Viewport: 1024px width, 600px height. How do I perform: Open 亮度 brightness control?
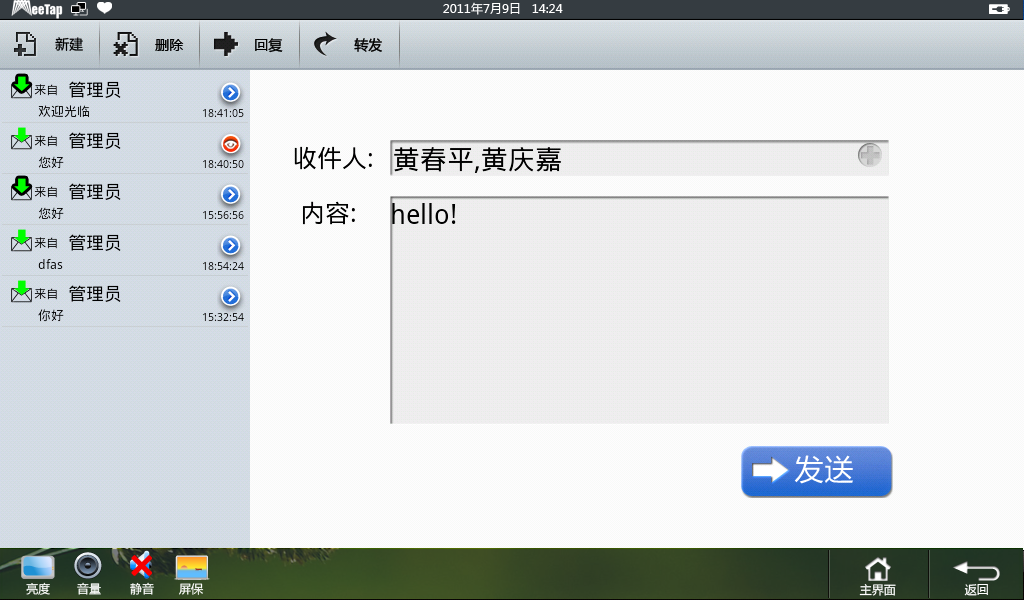click(38, 575)
